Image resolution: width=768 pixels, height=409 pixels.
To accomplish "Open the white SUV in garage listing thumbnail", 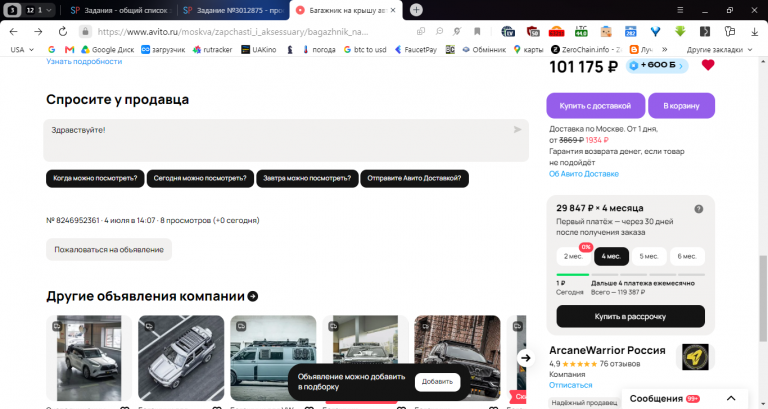I will 89,358.
